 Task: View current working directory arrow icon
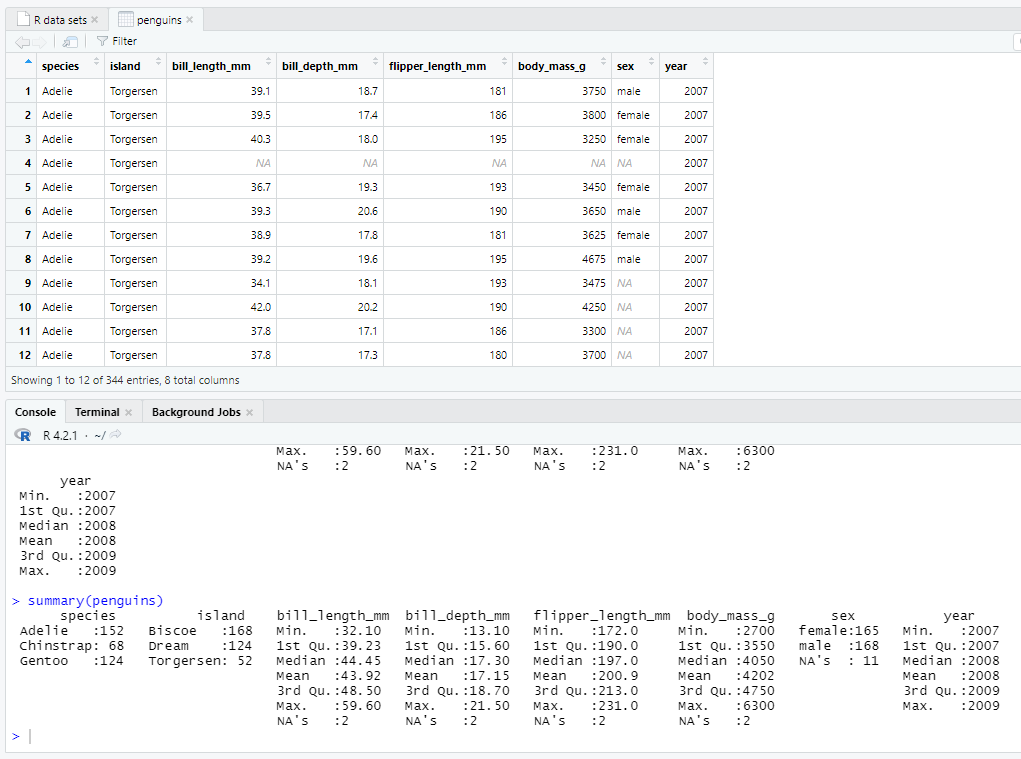pyautogui.click(x=115, y=434)
